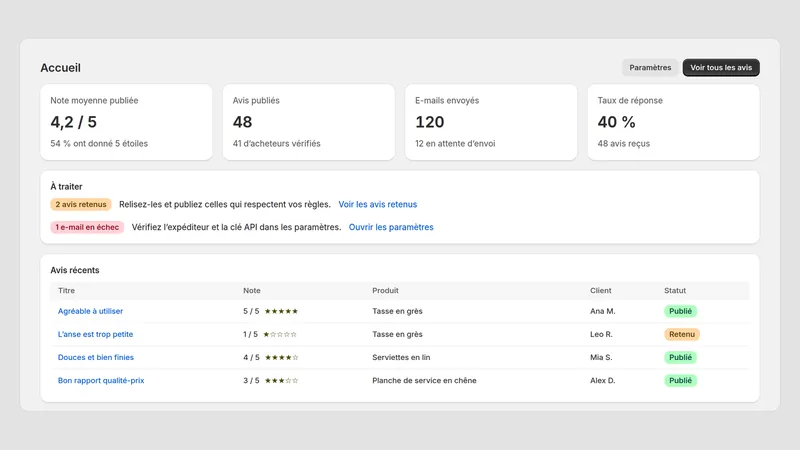This screenshot has width=800, height=450.
Task: Open review L'anse est trop petite
Action: (x=95, y=334)
